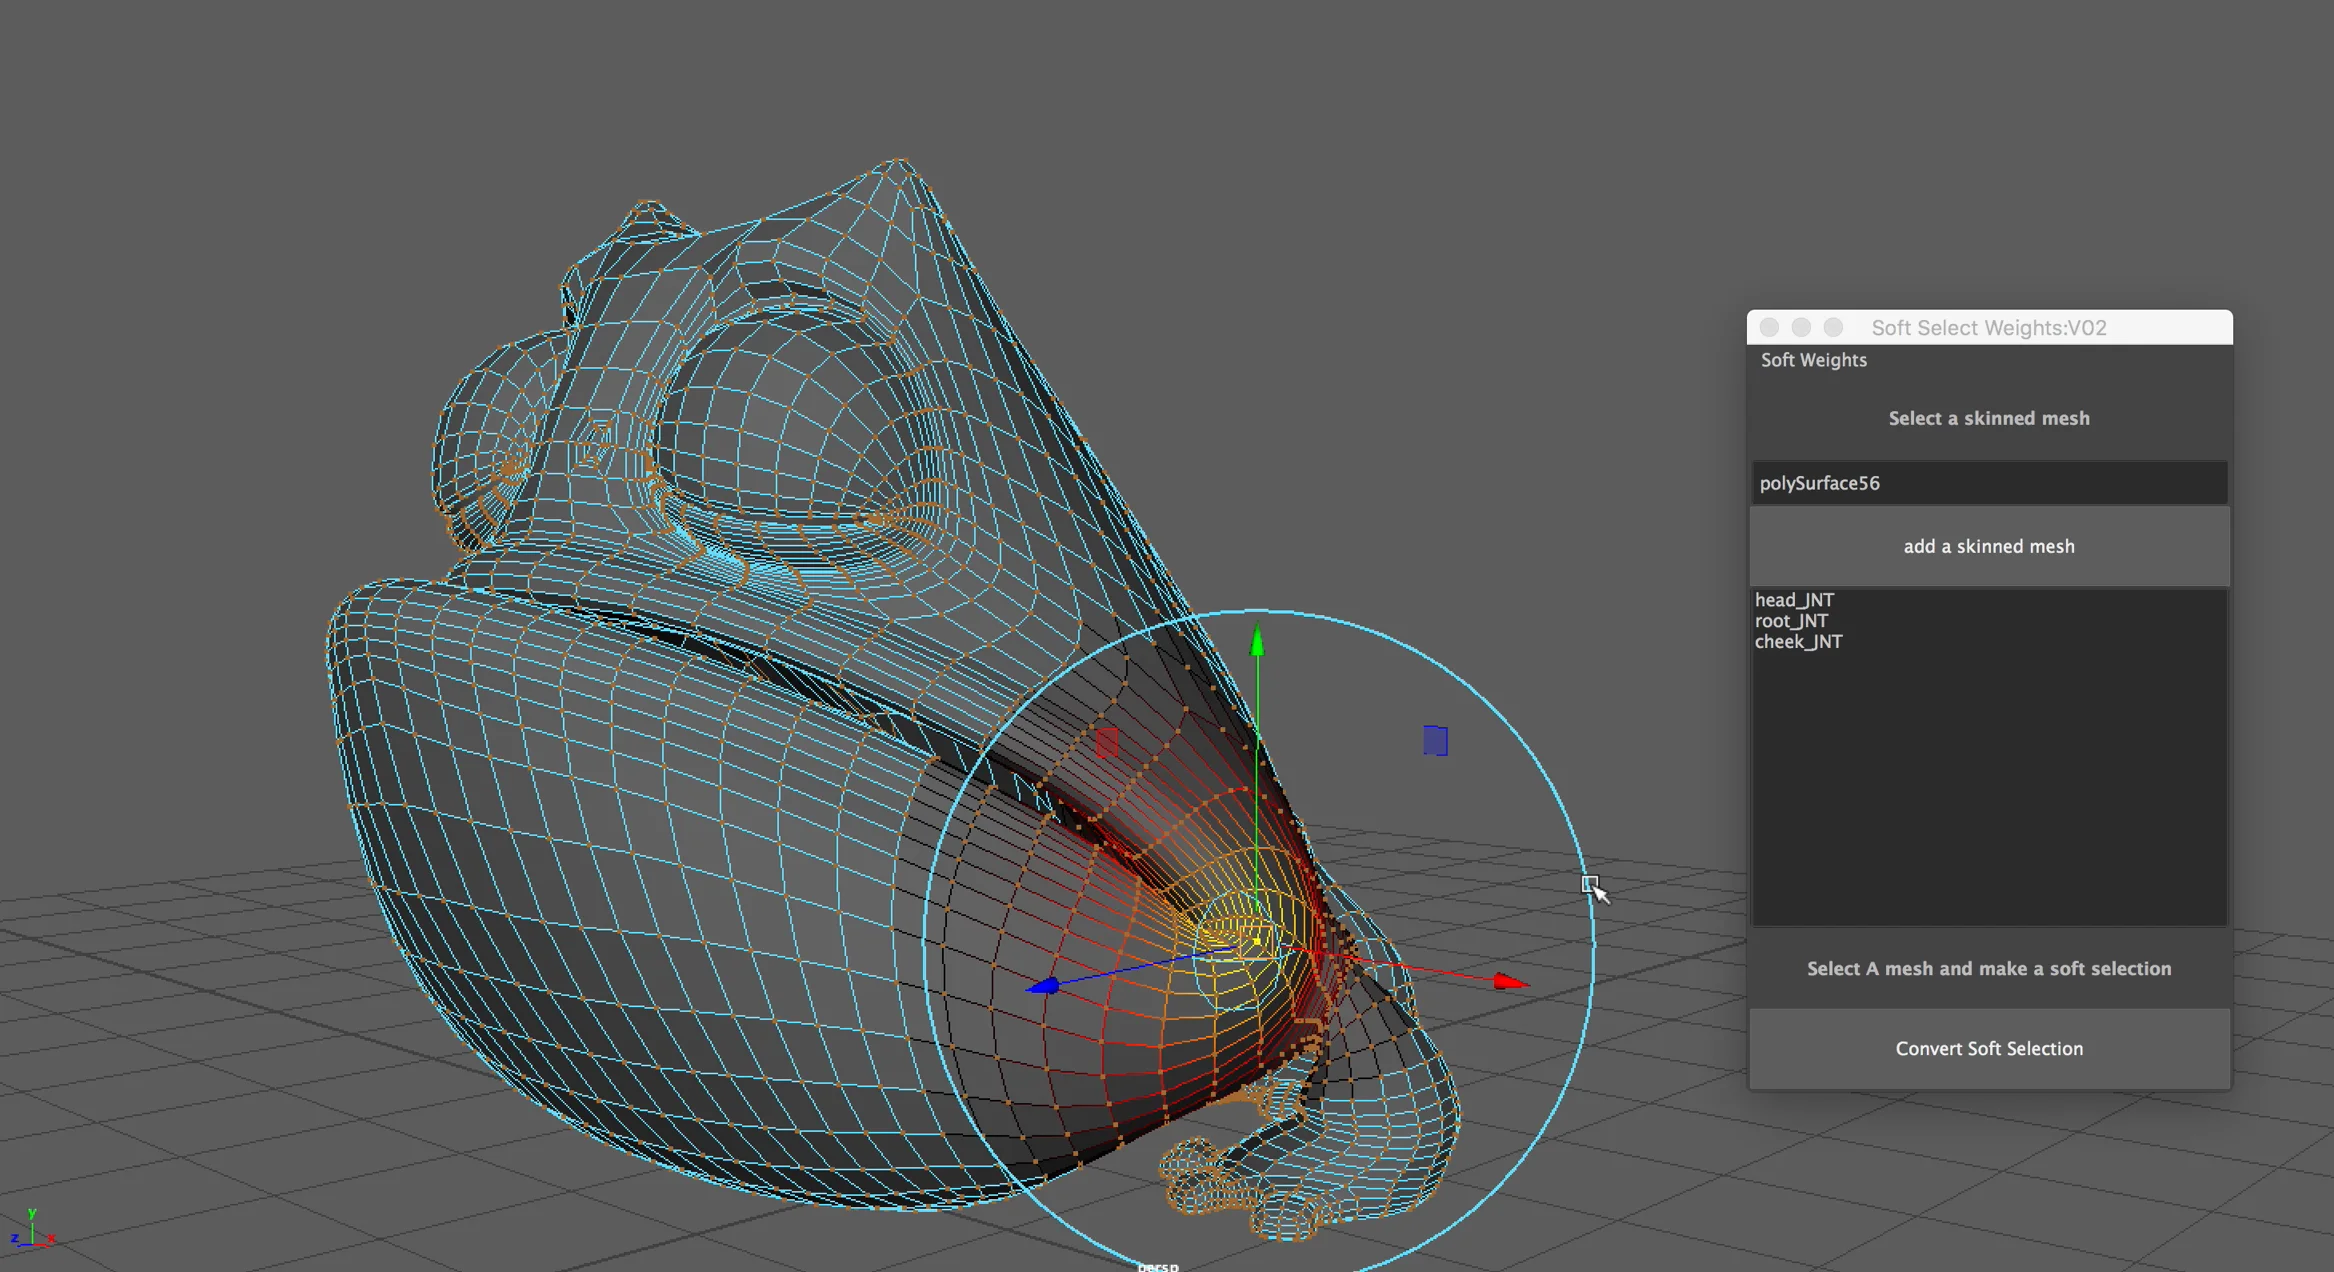Image resolution: width=2334 pixels, height=1272 pixels.
Task: Click empty area in the joint list
Action: pos(1989,790)
